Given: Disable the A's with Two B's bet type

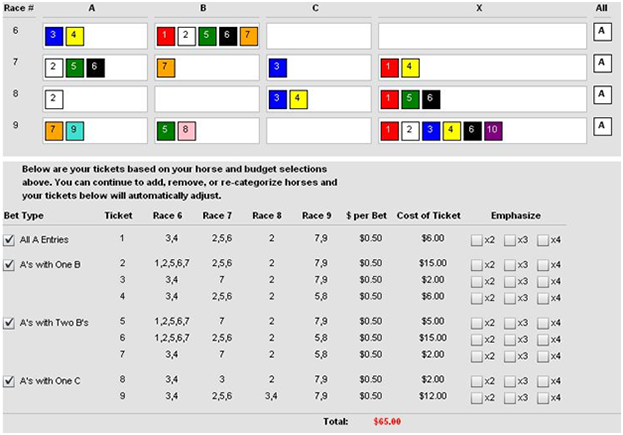Looking at the screenshot, I should coord(9,323).
